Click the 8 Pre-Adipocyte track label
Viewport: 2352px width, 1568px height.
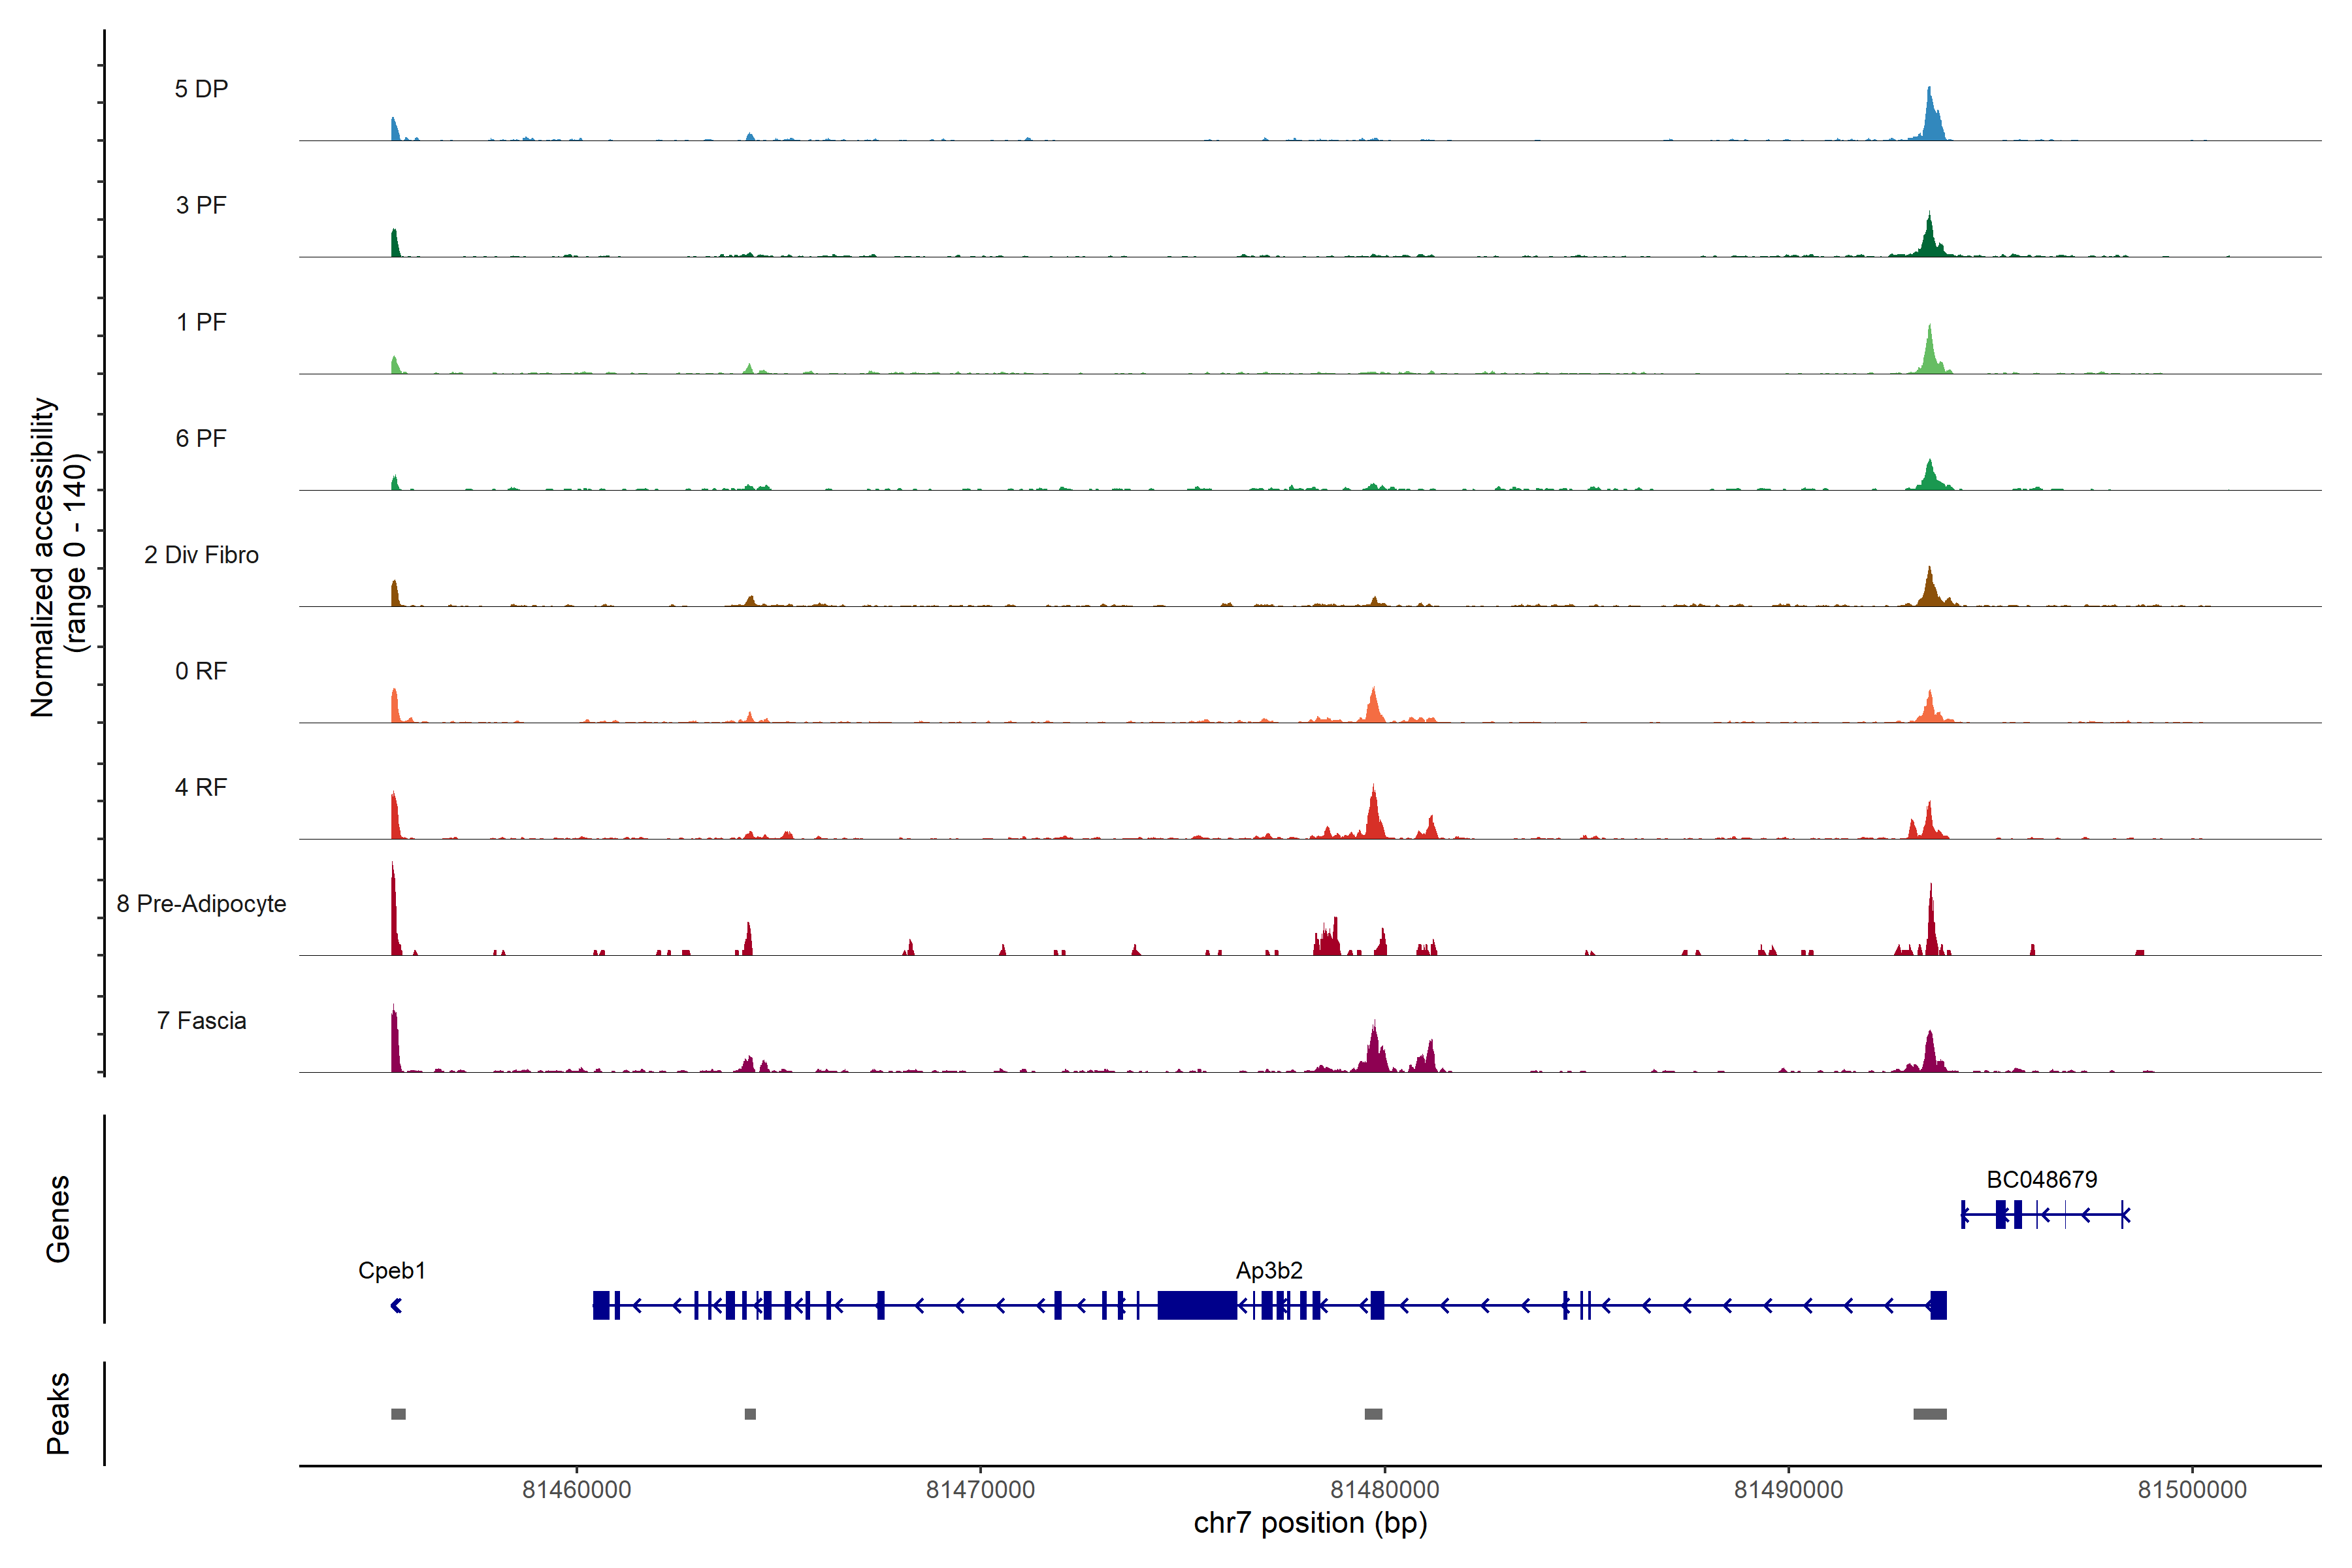pyautogui.click(x=201, y=904)
